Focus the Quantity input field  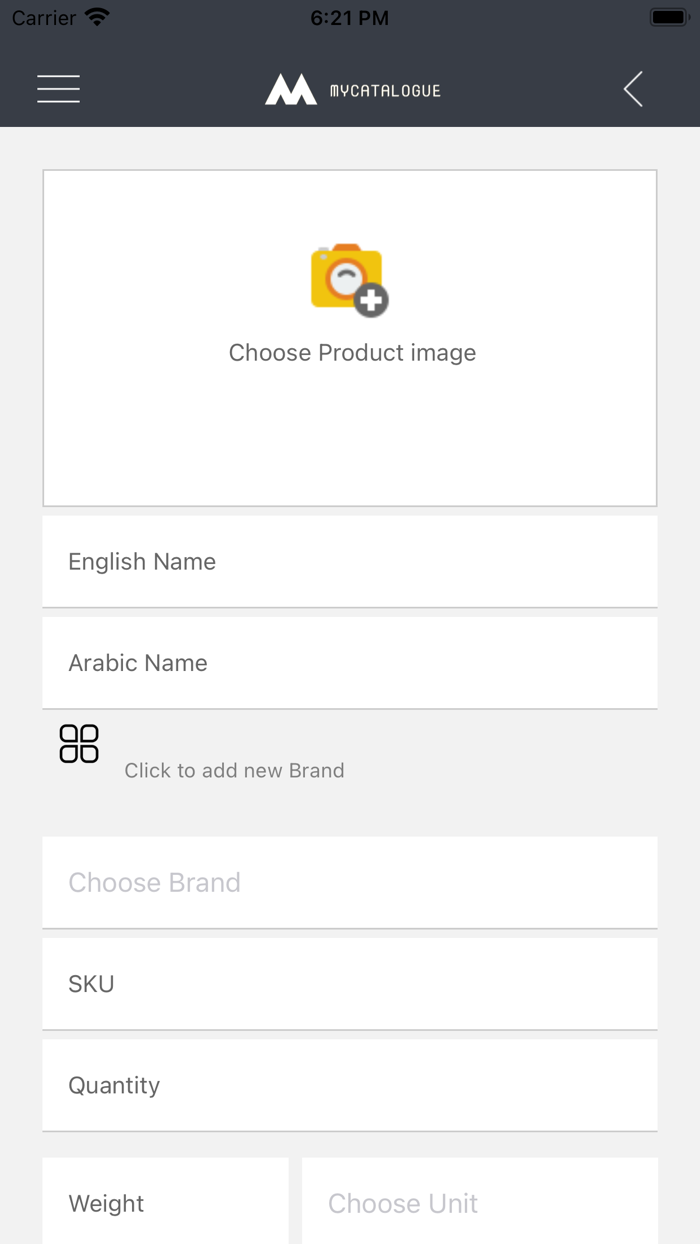350,1085
